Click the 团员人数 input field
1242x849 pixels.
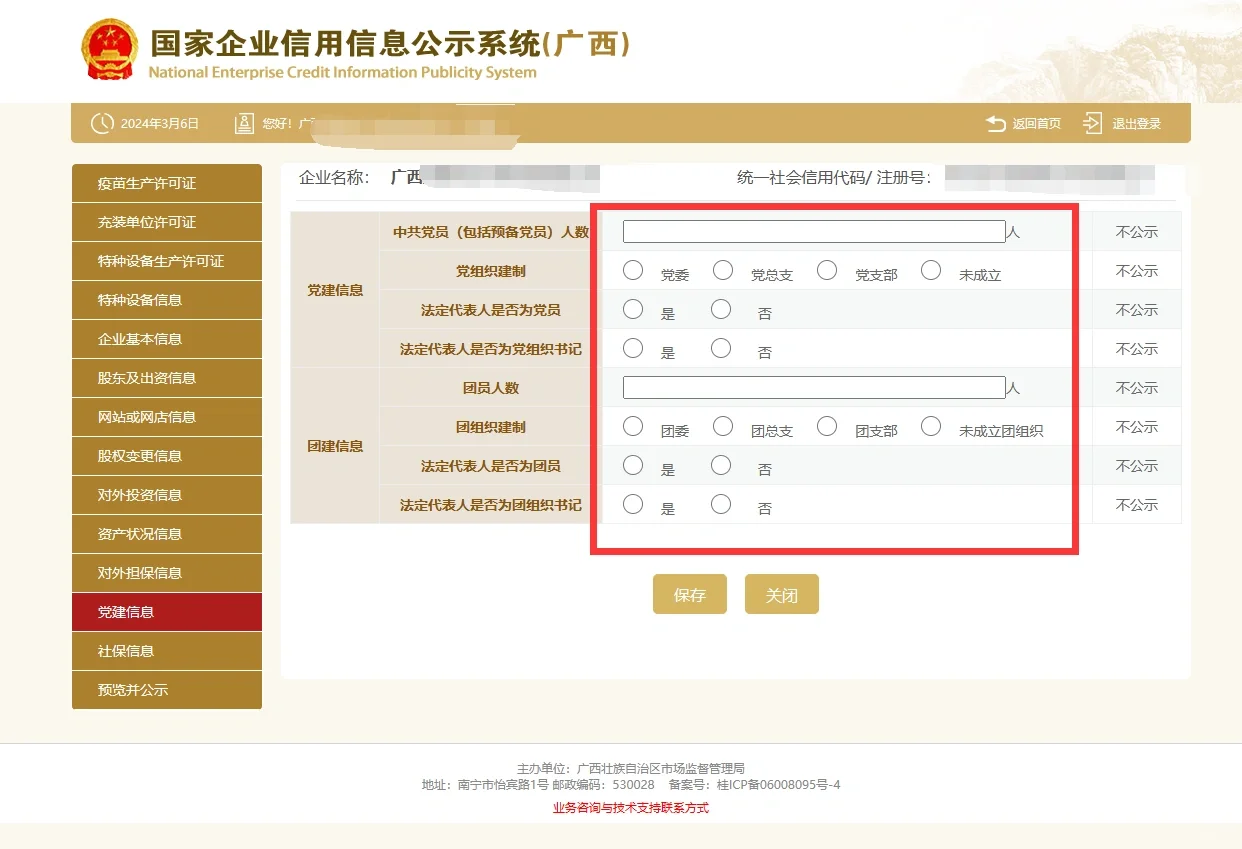[814, 387]
